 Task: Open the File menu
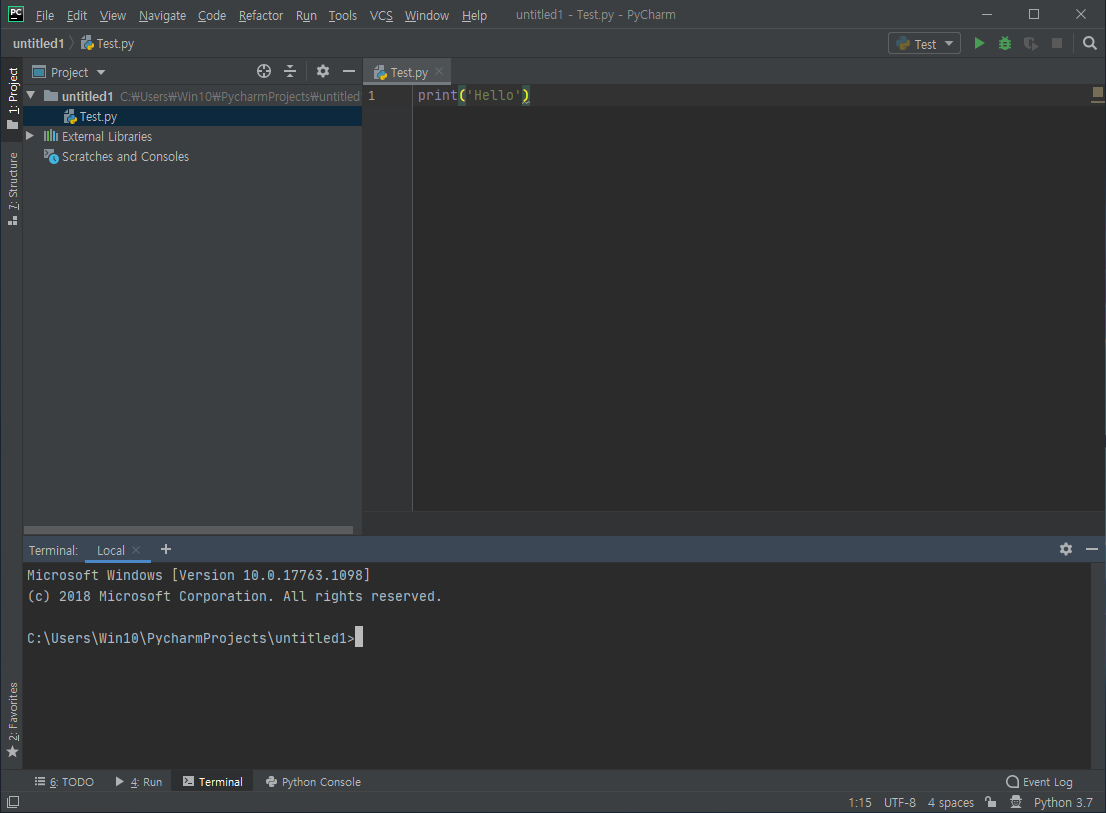[x=44, y=15]
